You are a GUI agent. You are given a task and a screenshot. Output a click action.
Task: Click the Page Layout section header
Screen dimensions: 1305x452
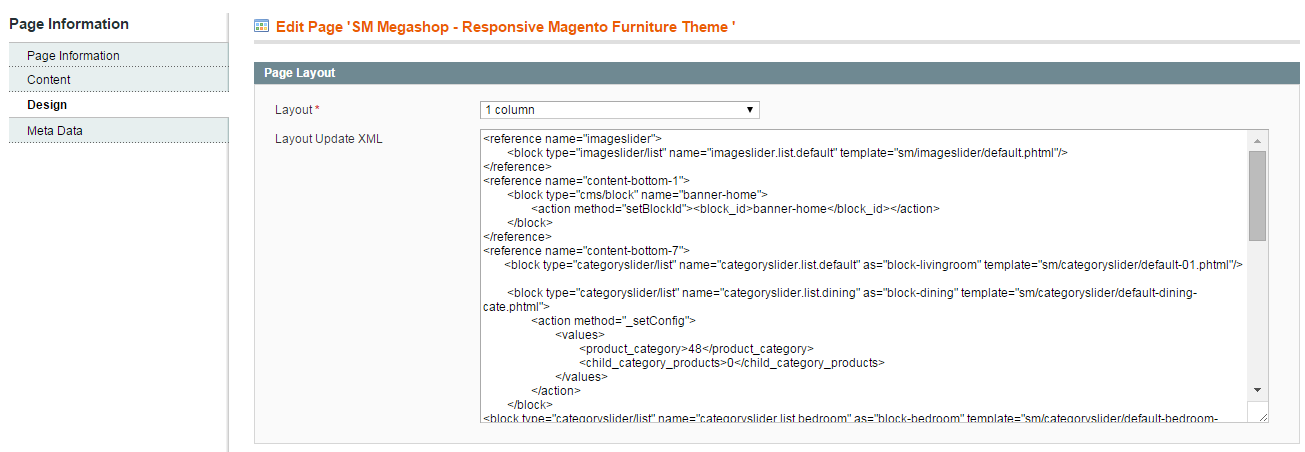[777, 73]
